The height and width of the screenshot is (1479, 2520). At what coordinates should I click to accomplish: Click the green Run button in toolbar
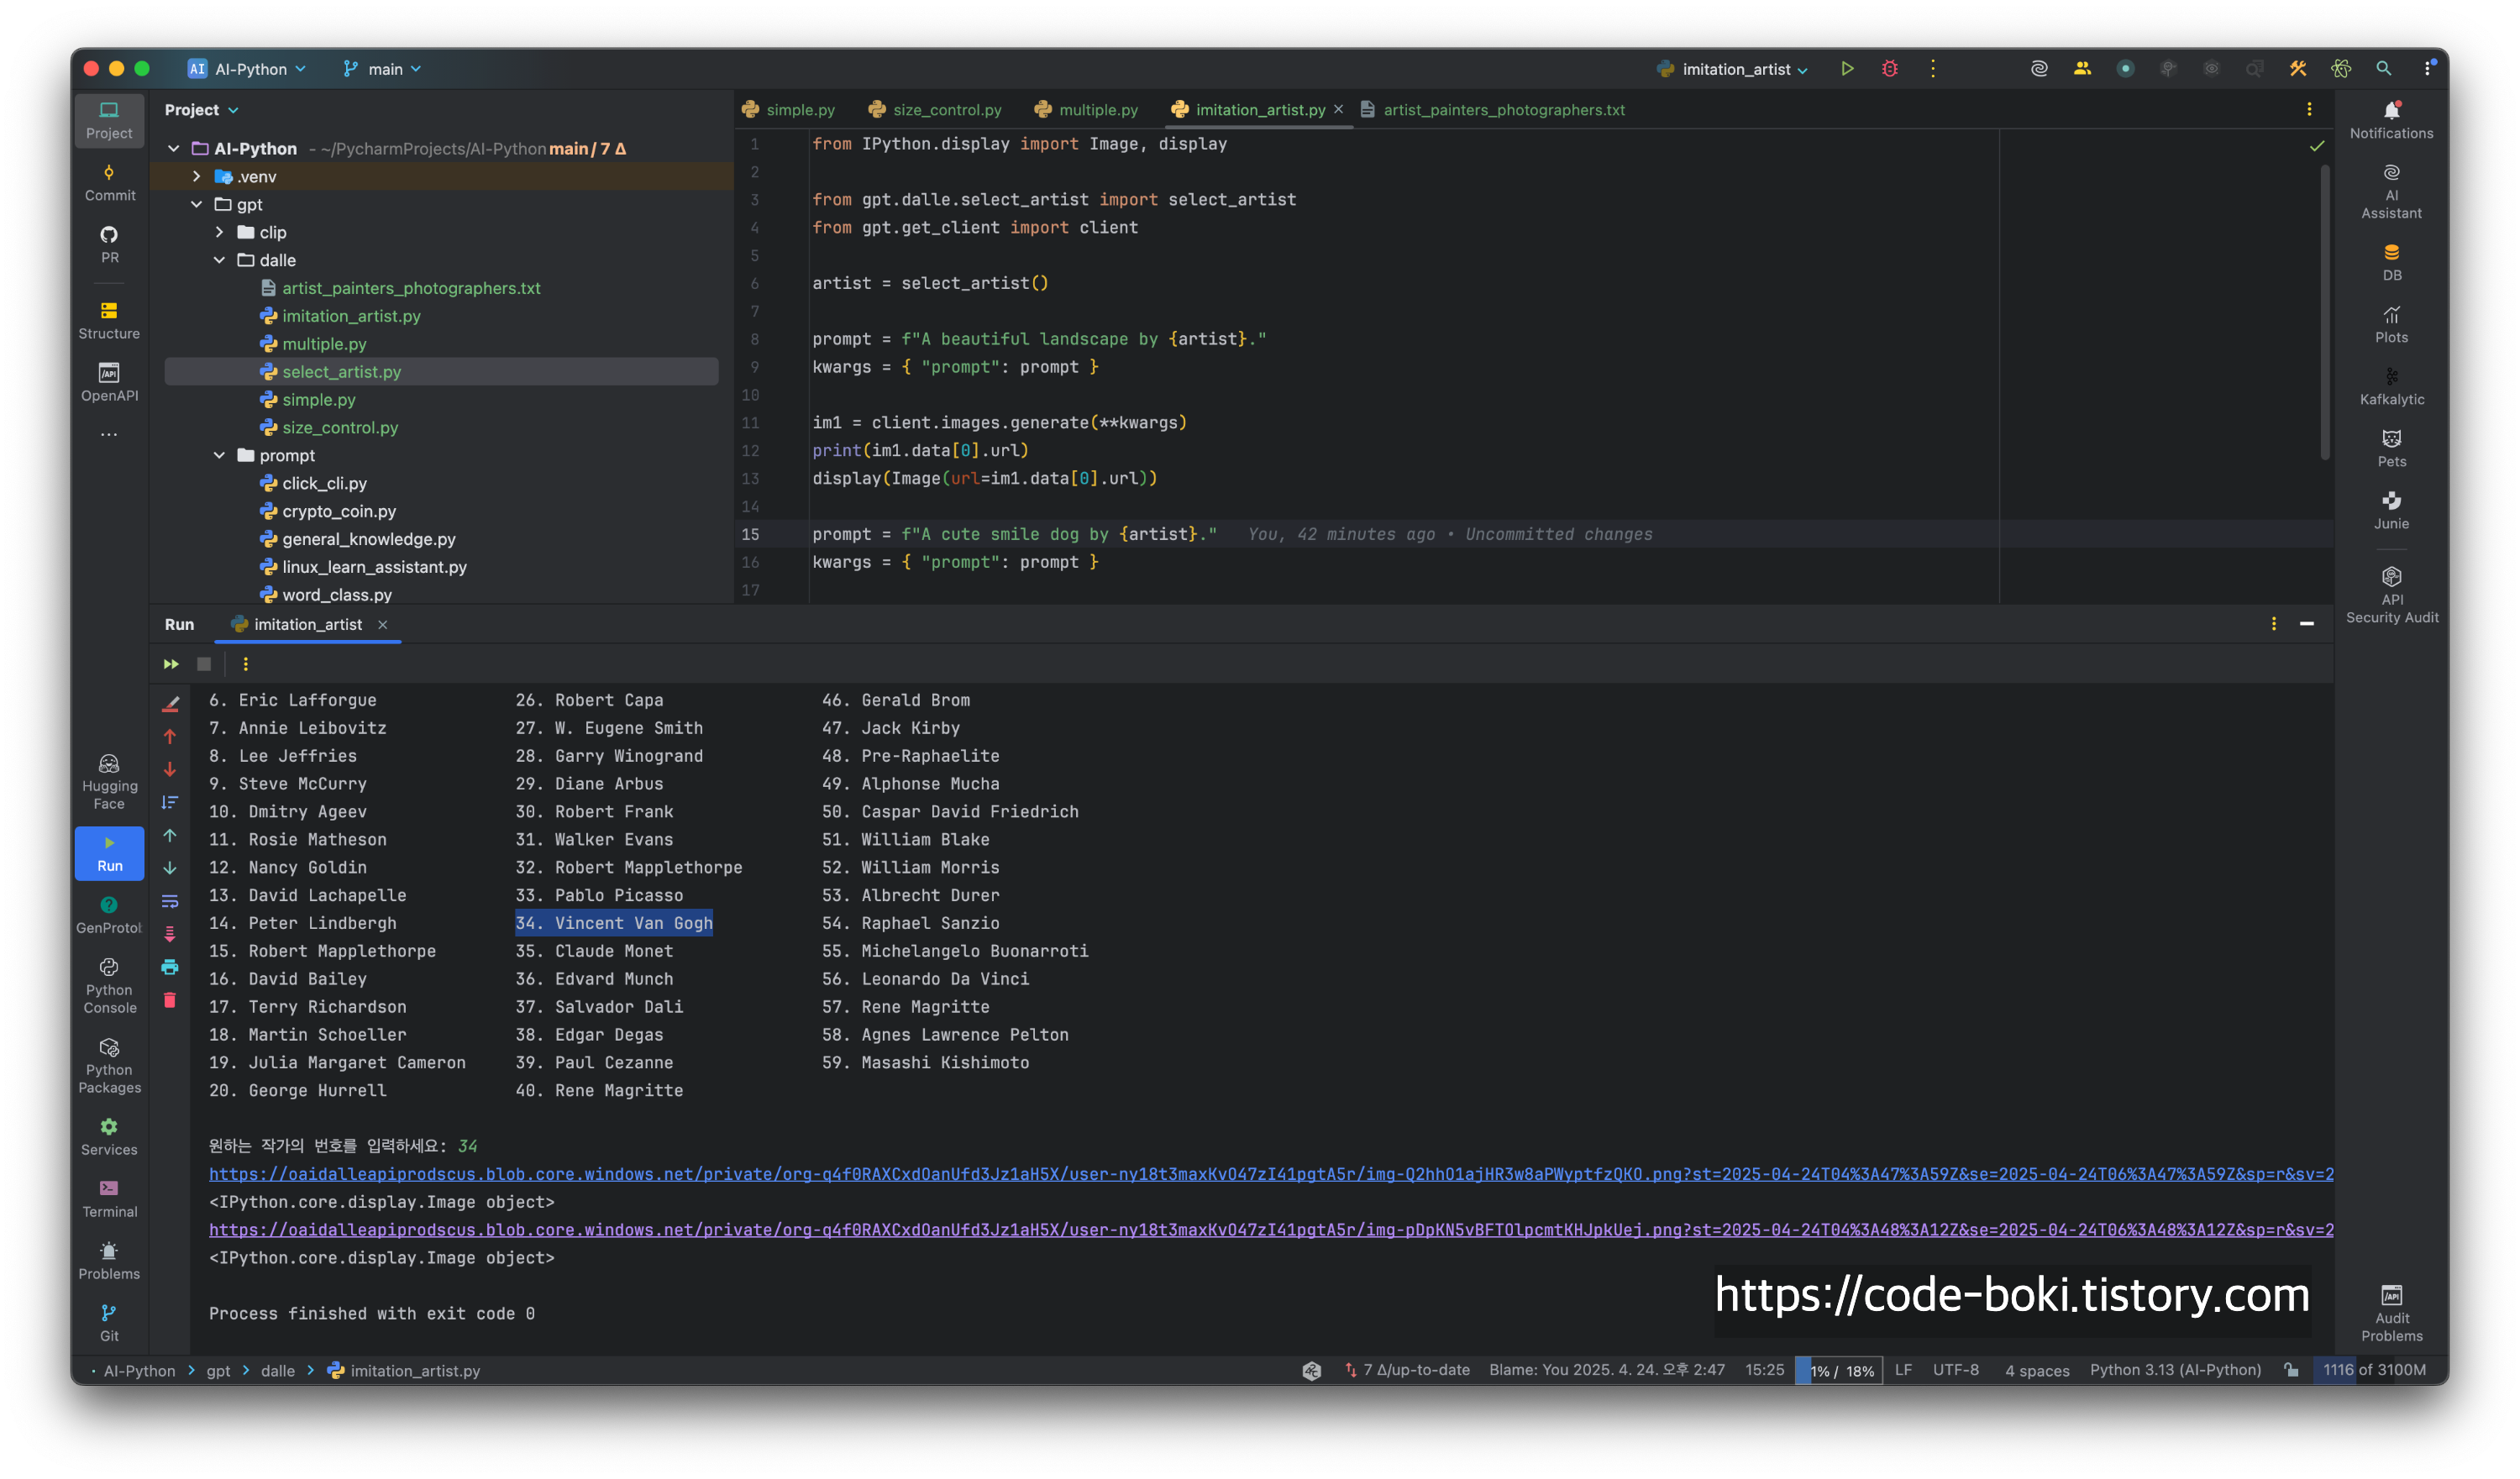(1847, 69)
